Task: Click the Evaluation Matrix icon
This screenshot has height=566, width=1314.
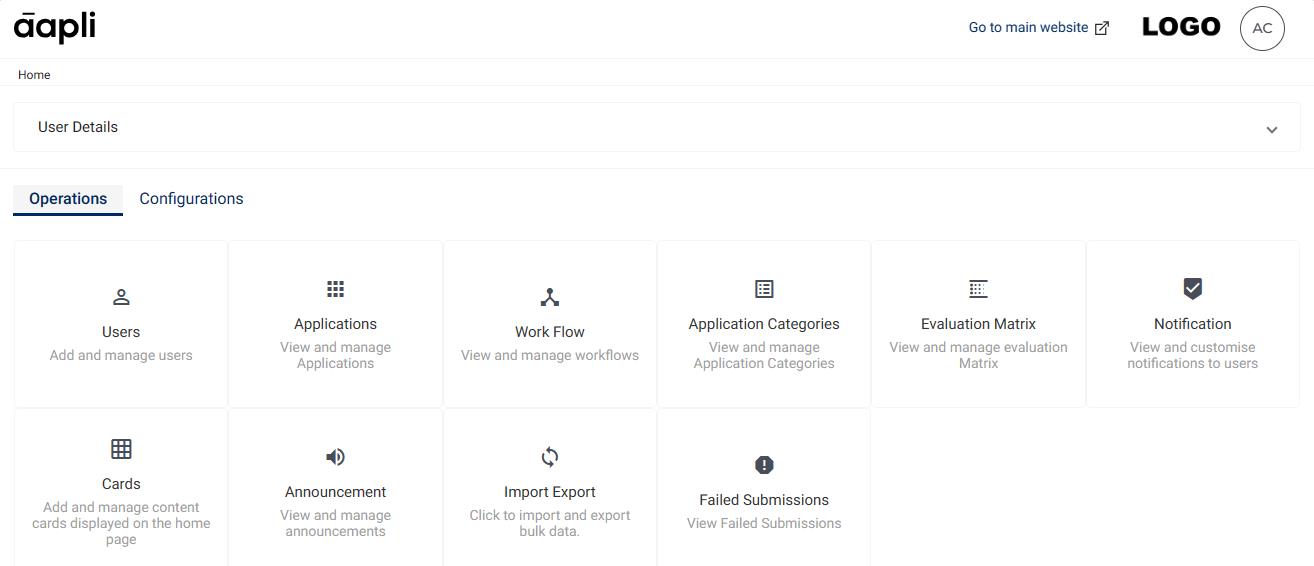Action: pos(978,289)
